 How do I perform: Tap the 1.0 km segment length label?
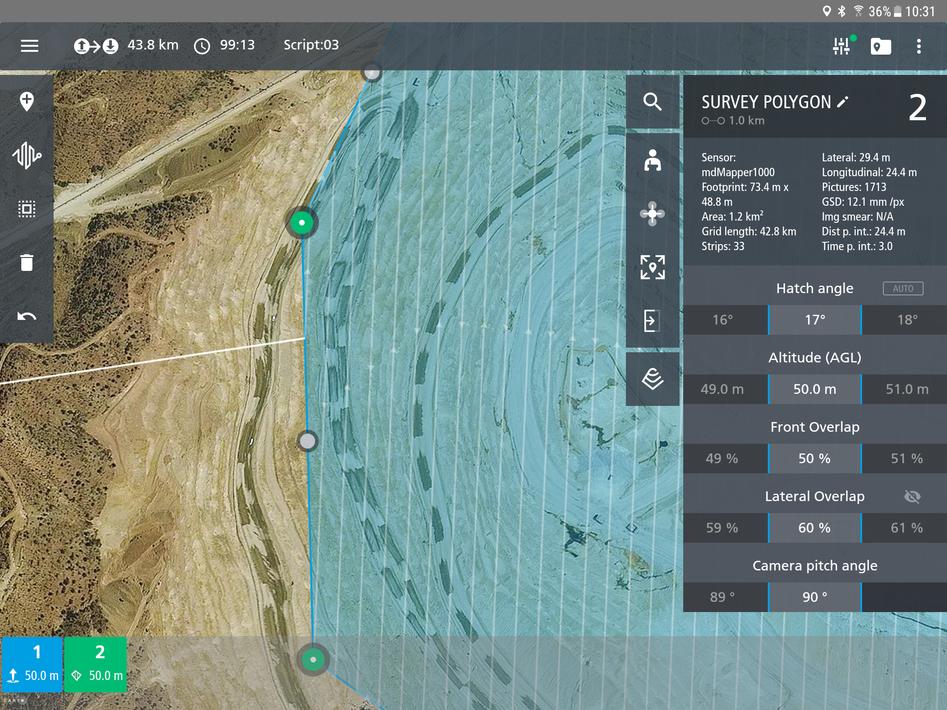(x=746, y=121)
